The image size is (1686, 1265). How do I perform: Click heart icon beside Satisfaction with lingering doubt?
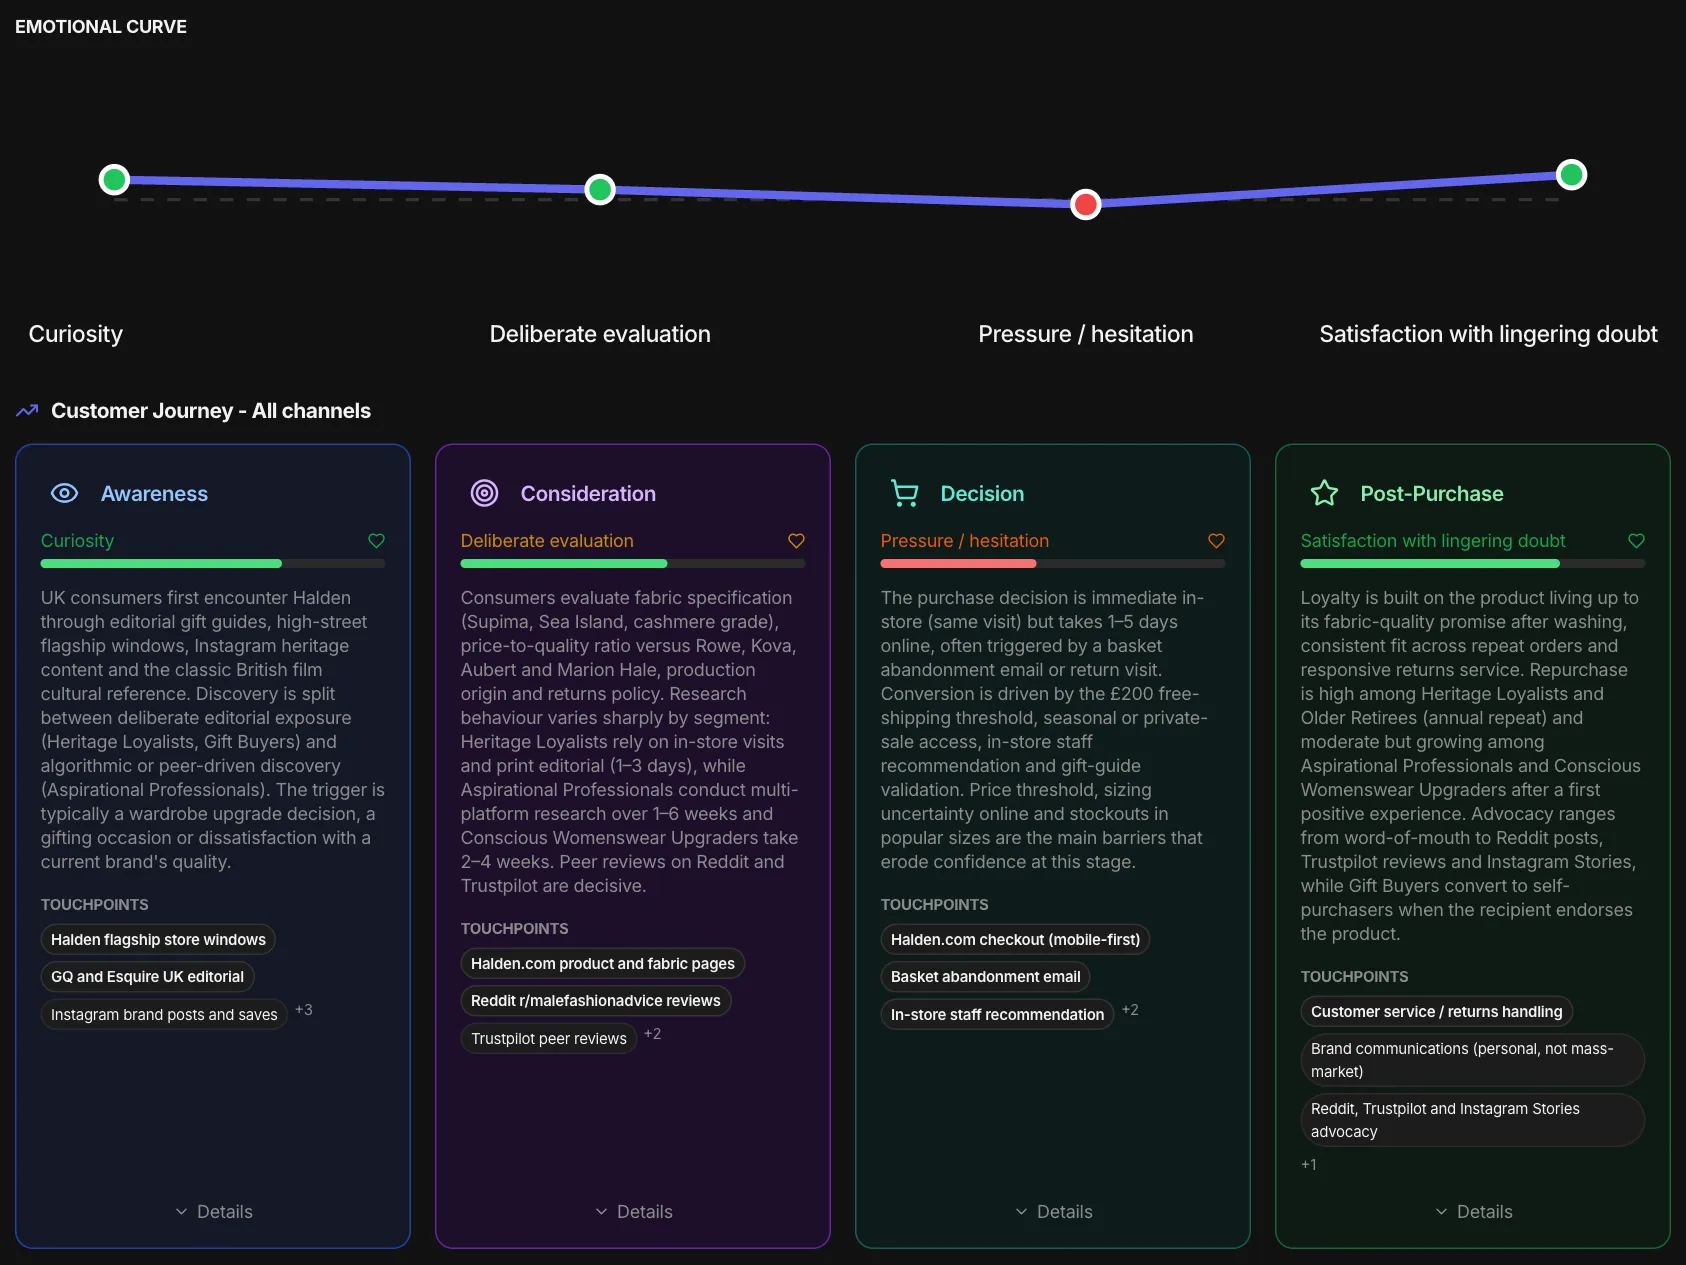click(1636, 541)
